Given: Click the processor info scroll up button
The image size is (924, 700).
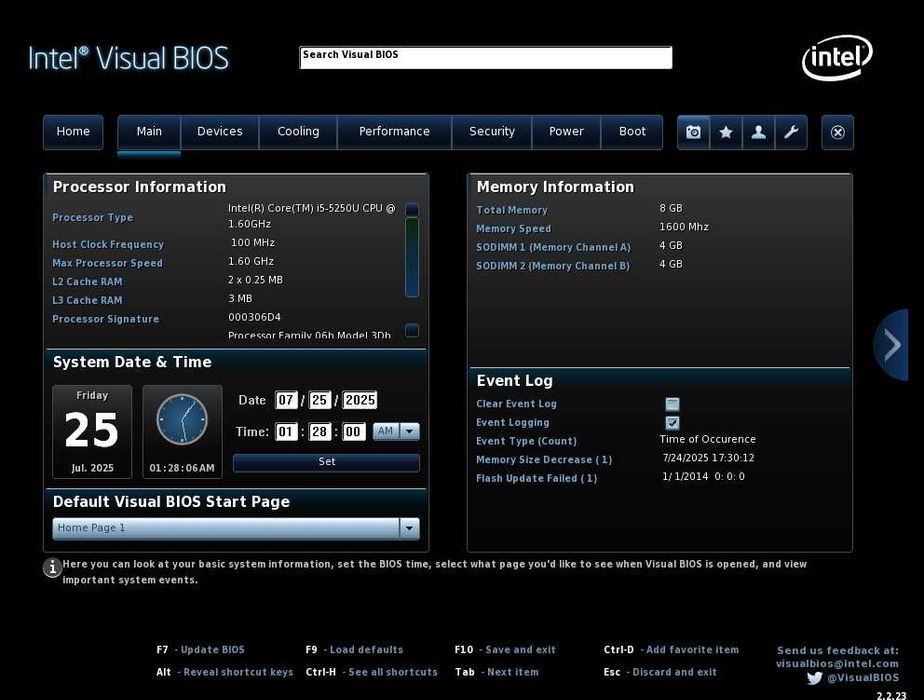Looking at the screenshot, I should [x=412, y=209].
